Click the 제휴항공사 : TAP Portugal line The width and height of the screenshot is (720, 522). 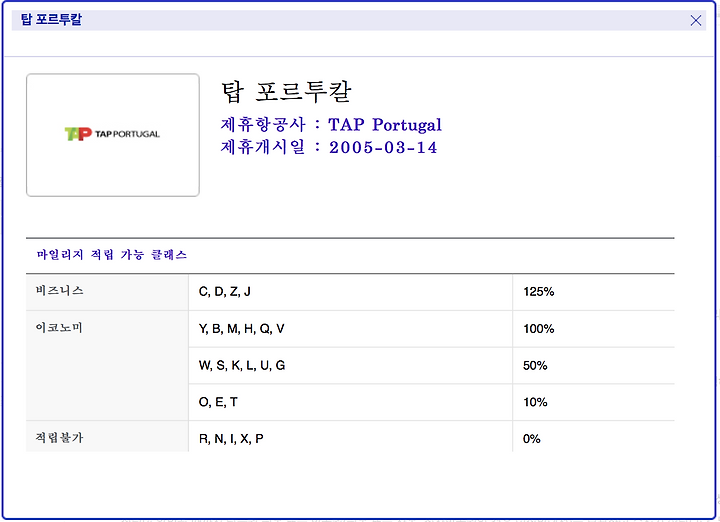[331, 124]
